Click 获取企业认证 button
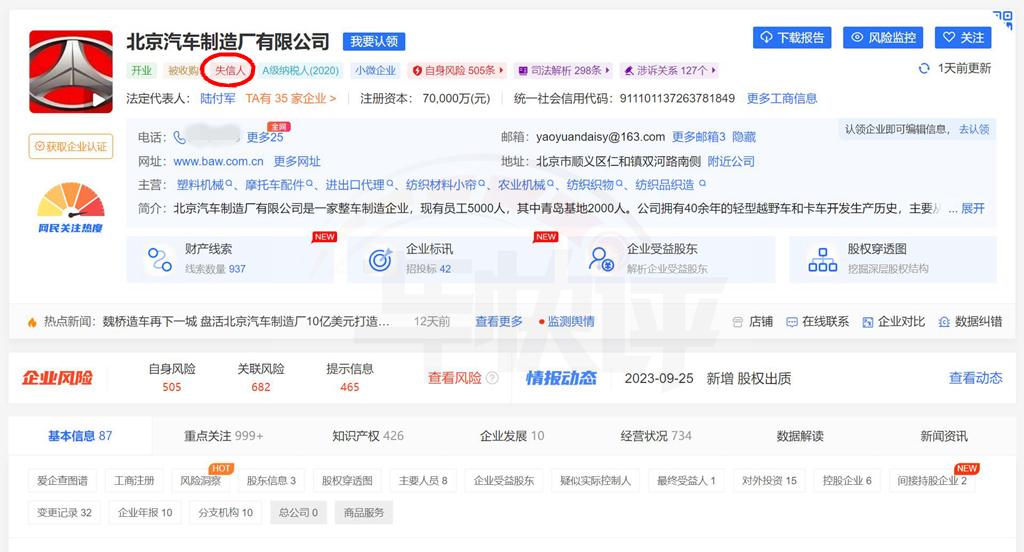This screenshot has height=552, width=1024. (71, 146)
